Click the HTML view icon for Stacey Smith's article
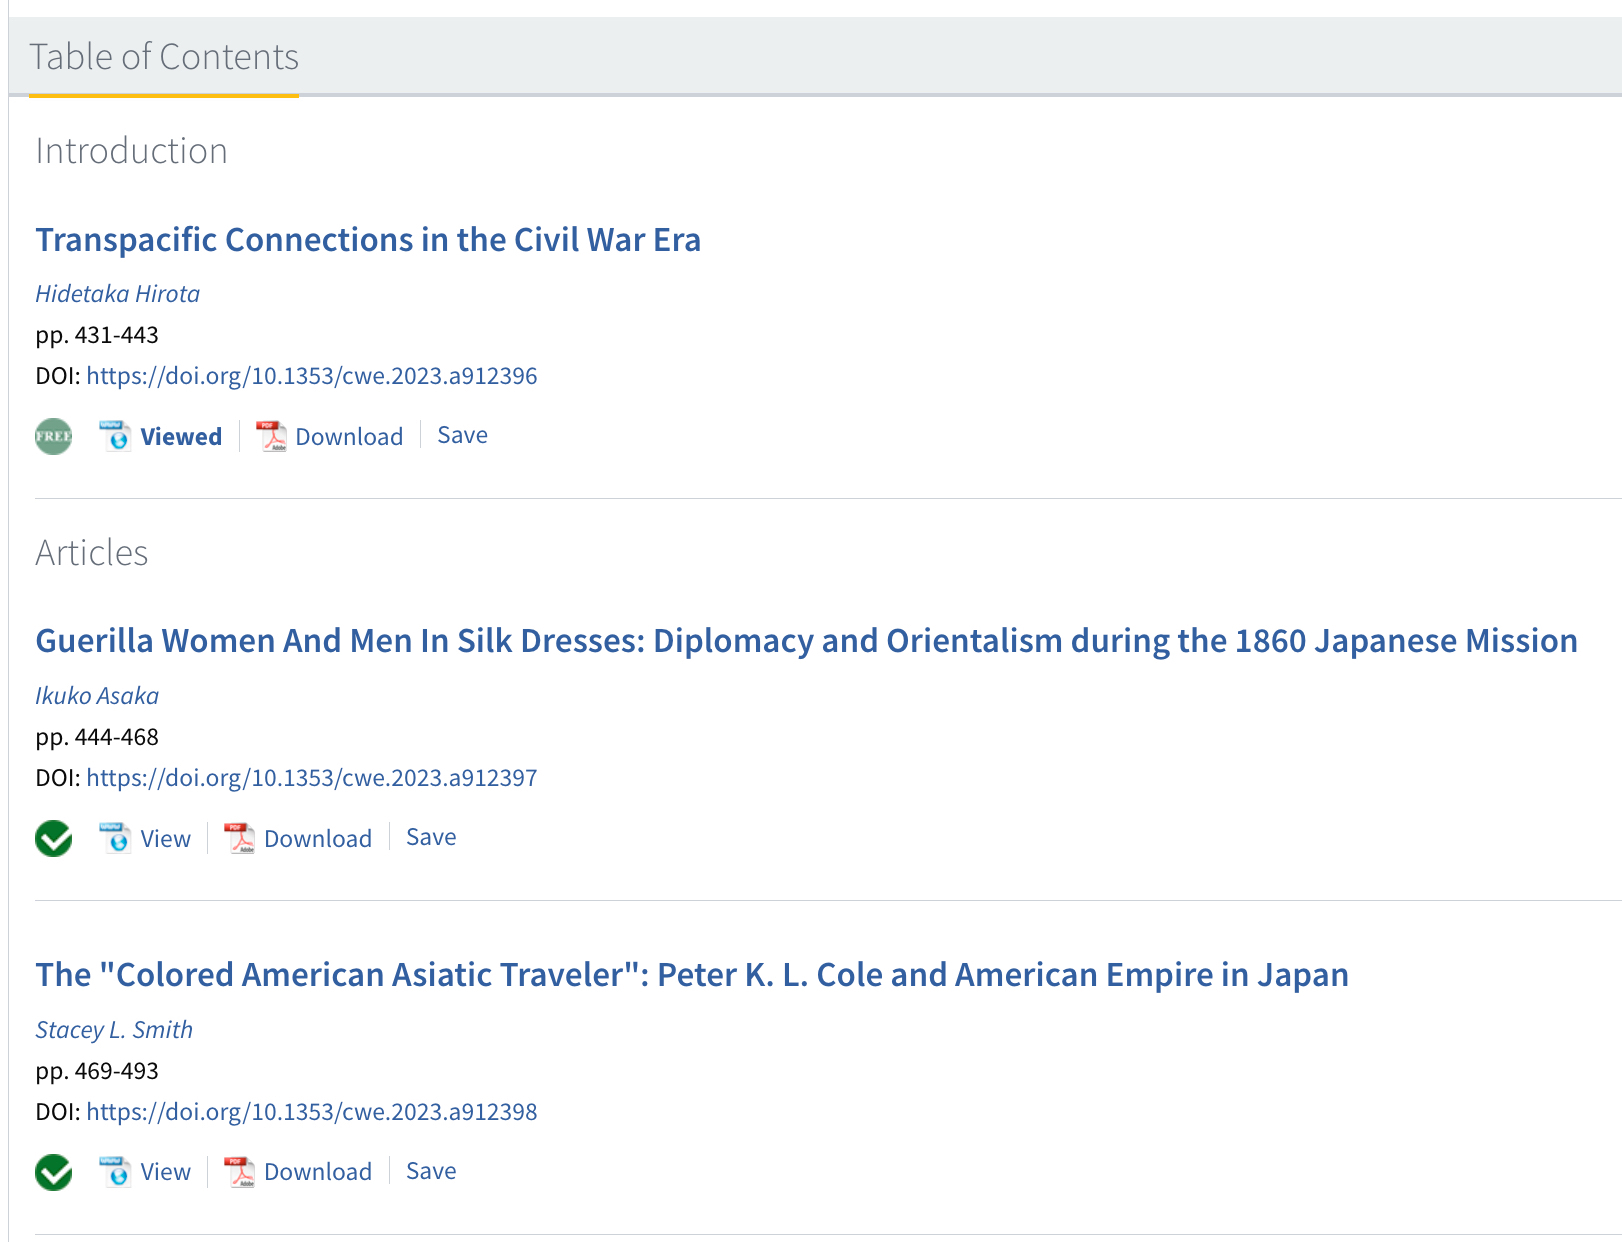This screenshot has height=1242, width=1622. click(115, 1172)
